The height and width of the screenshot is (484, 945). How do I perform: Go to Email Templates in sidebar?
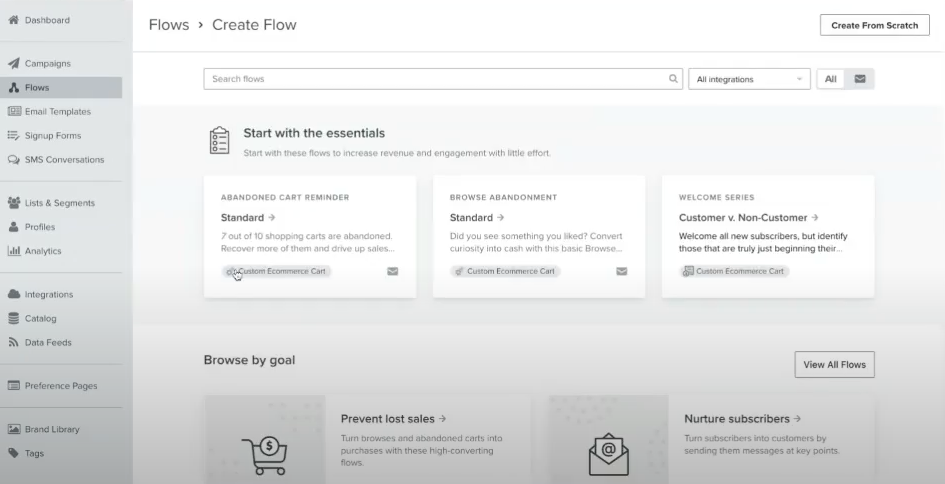(x=57, y=111)
